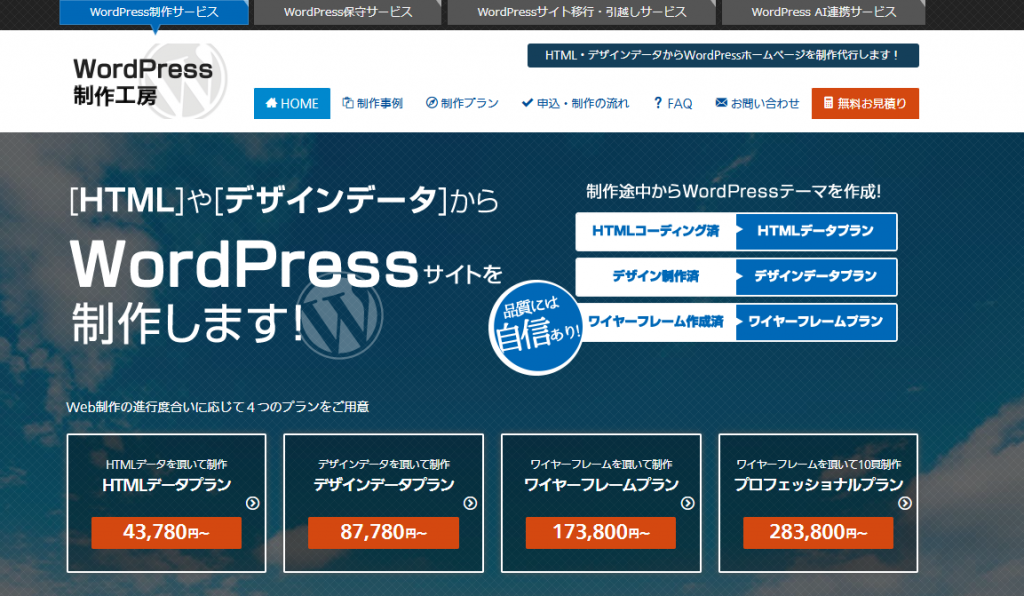Click the 制作途中からWordPressテーマを作成! heading
The height and width of the screenshot is (596, 1024).
(x=733, y=191)
